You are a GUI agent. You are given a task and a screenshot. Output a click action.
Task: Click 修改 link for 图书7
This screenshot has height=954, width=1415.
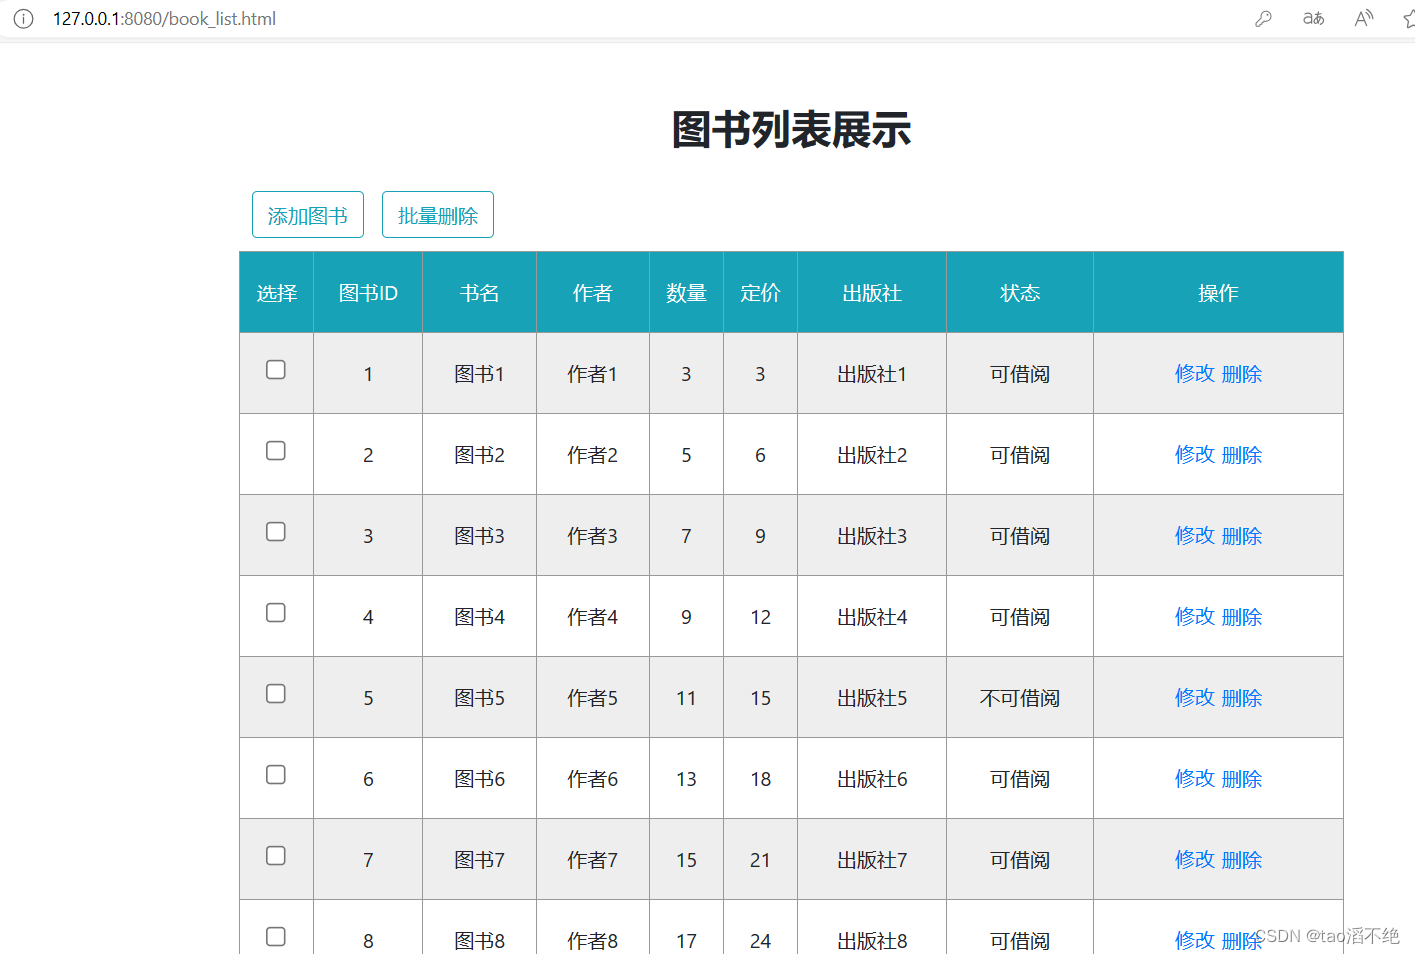1195,860
